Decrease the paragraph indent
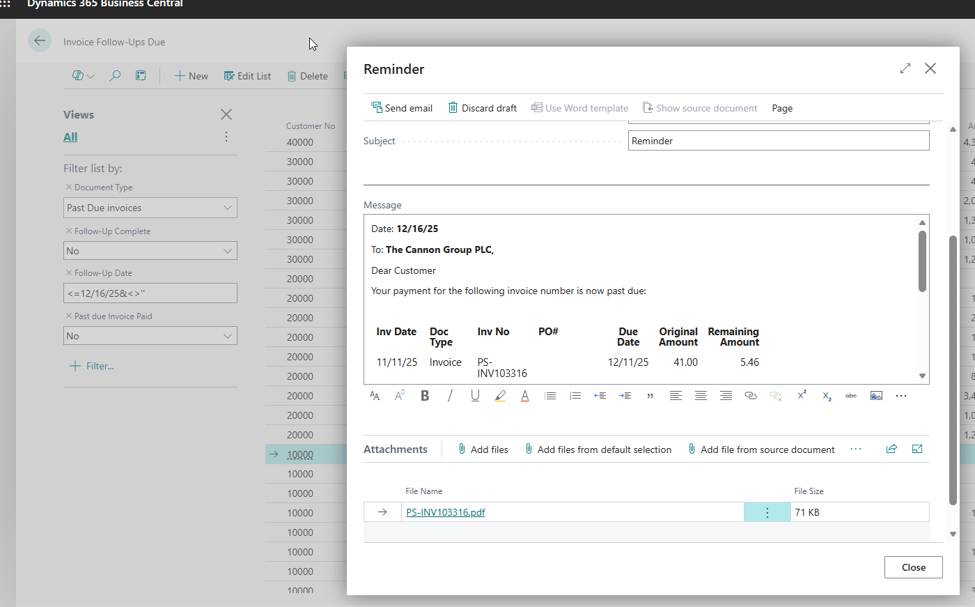 (600, 396)
